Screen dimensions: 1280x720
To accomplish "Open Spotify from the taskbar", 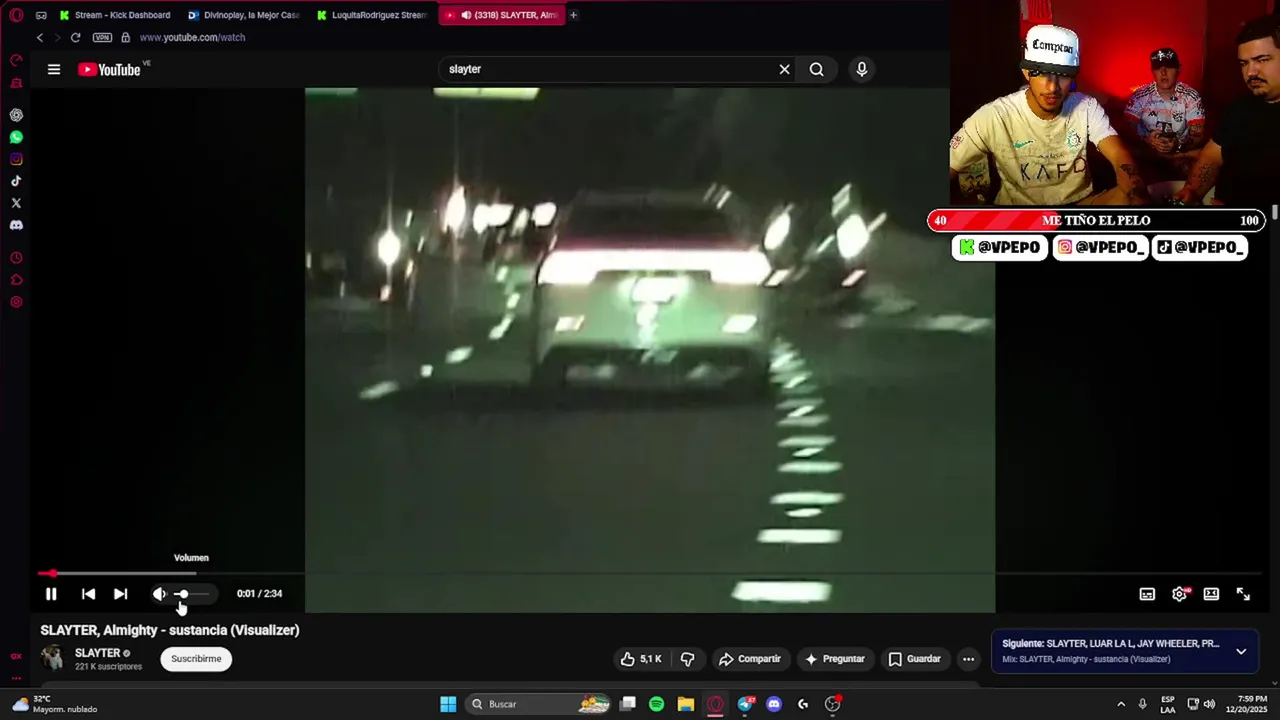I will click(x=656, y=704).
